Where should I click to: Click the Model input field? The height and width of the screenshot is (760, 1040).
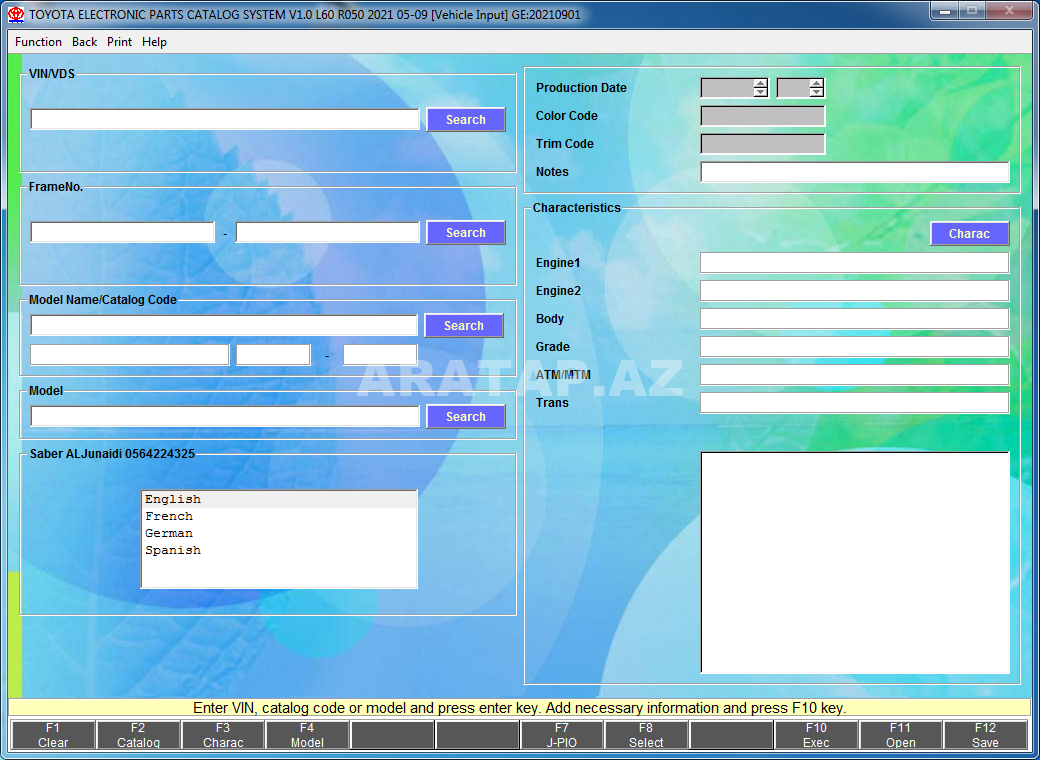pos(225,416)
